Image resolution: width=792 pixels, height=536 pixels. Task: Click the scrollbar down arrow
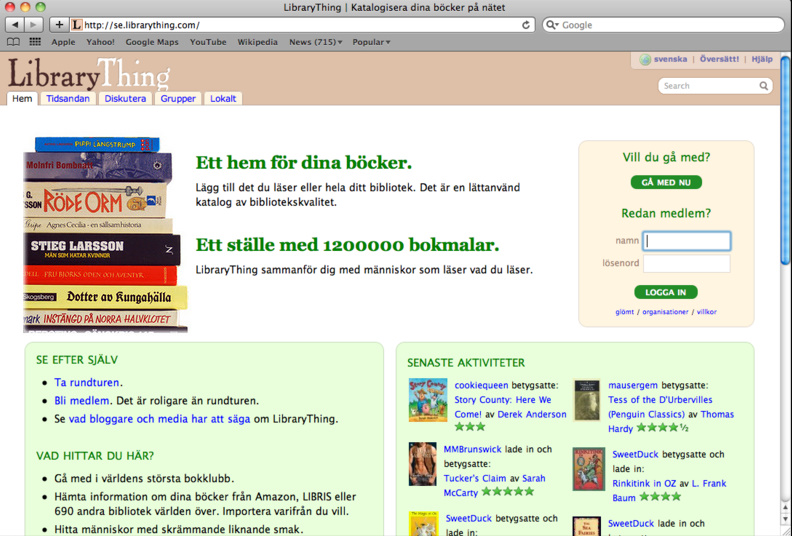coord(785,519)
